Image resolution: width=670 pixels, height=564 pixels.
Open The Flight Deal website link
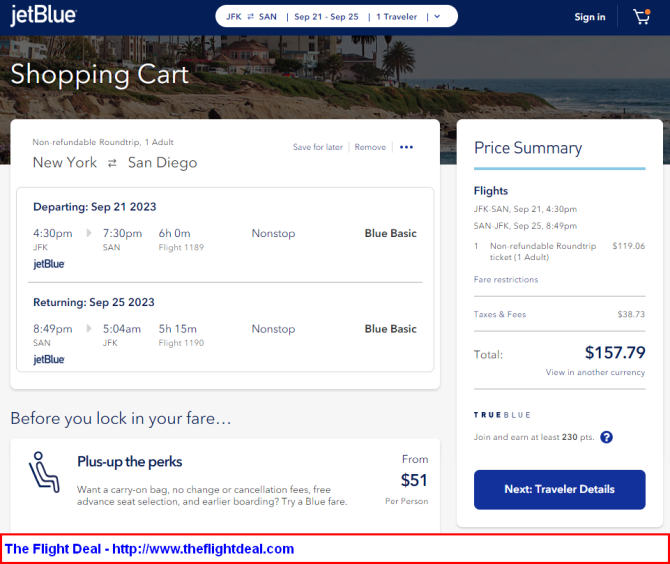pos(149,549)
